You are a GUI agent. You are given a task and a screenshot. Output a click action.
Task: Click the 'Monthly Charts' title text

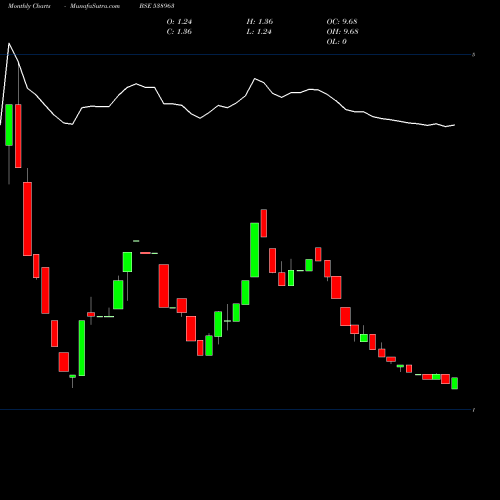29,6
